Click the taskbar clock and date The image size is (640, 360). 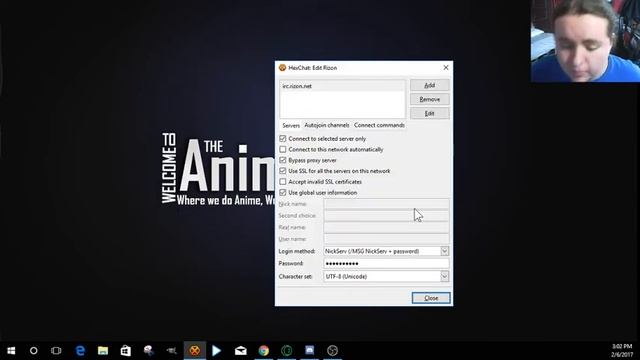pos(622,351)
